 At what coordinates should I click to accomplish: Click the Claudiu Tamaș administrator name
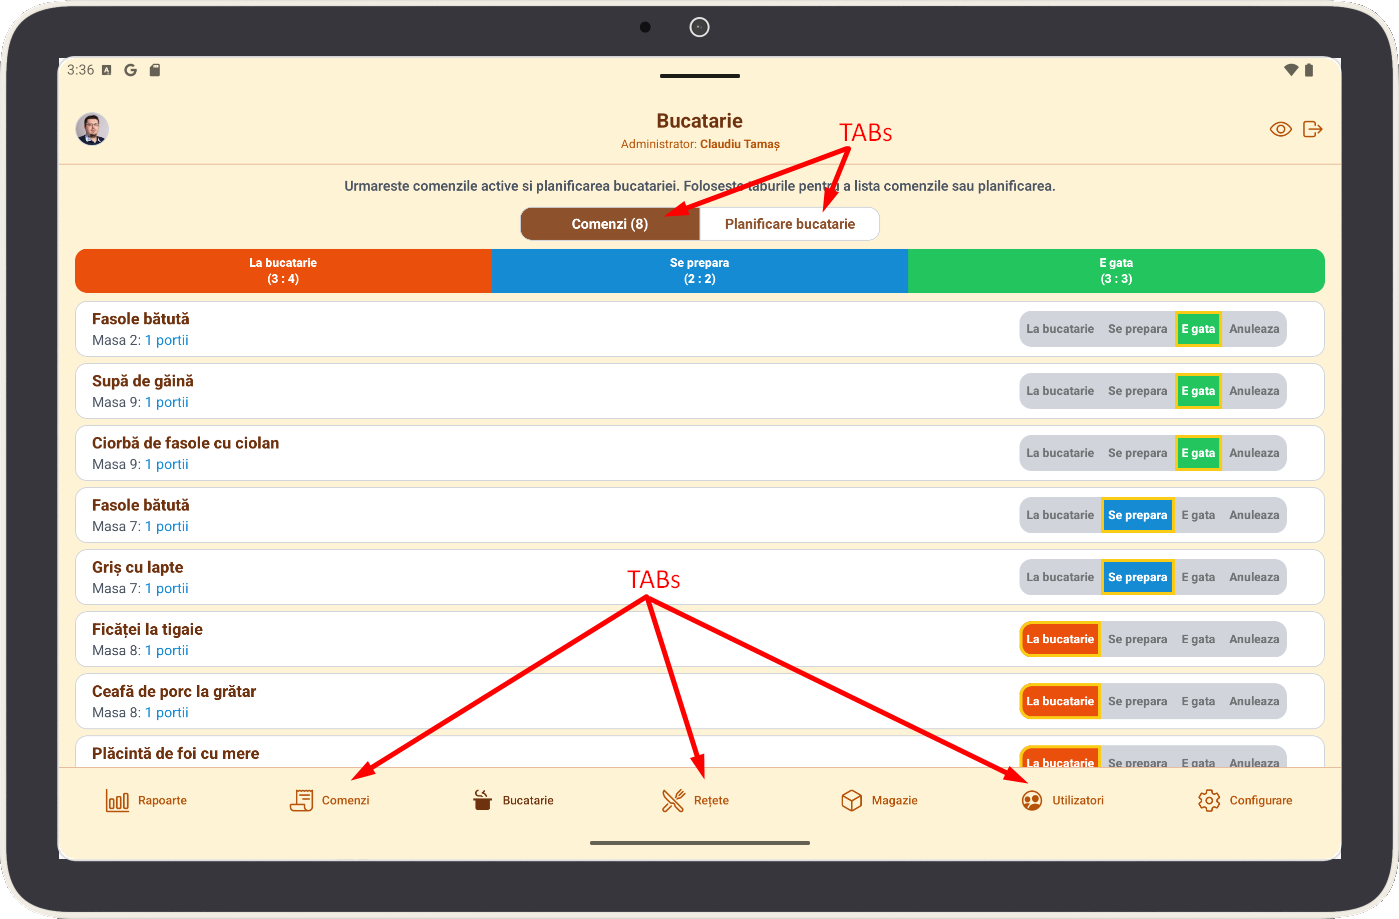740,144
